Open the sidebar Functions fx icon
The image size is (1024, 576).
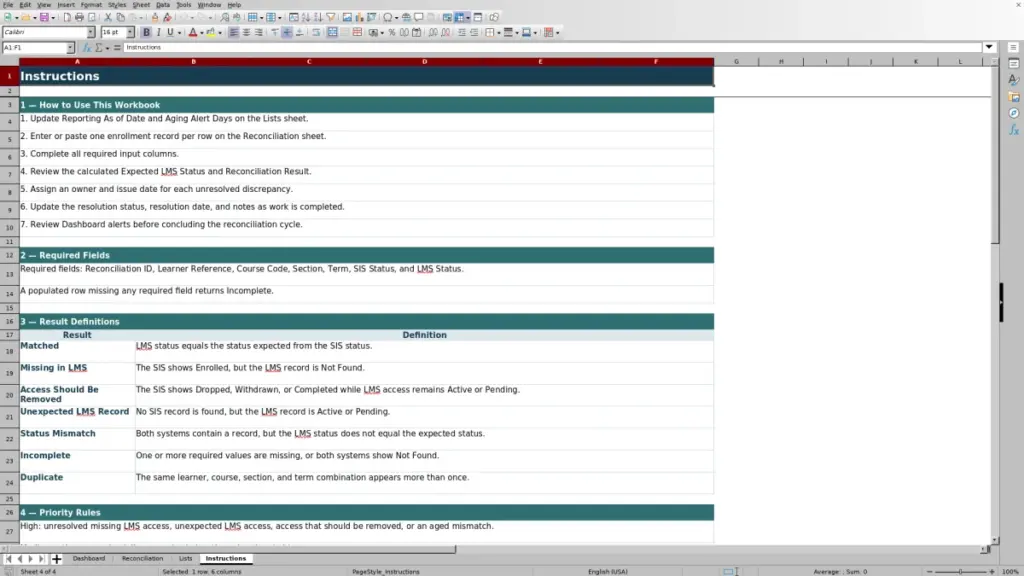pyautogui.click(x=1014, y=130)
